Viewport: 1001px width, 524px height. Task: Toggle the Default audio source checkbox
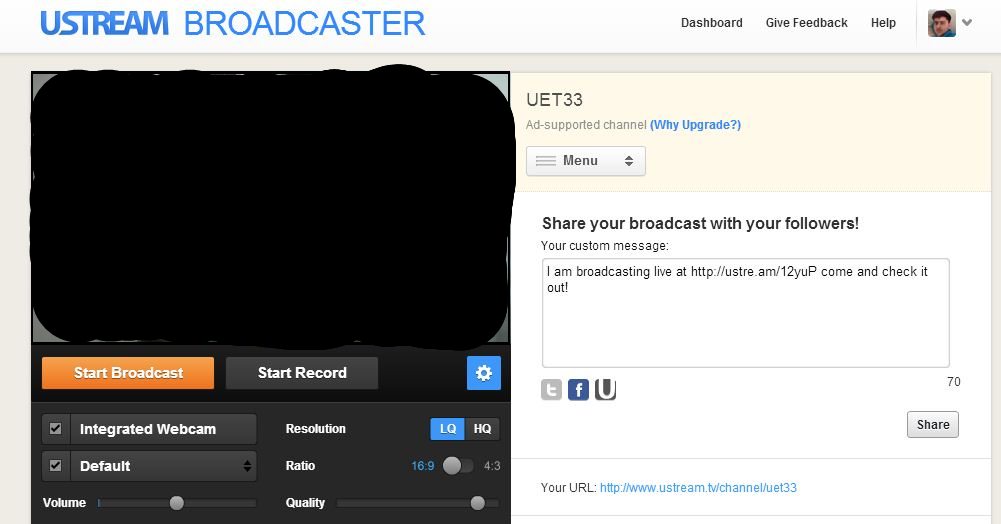56,466
